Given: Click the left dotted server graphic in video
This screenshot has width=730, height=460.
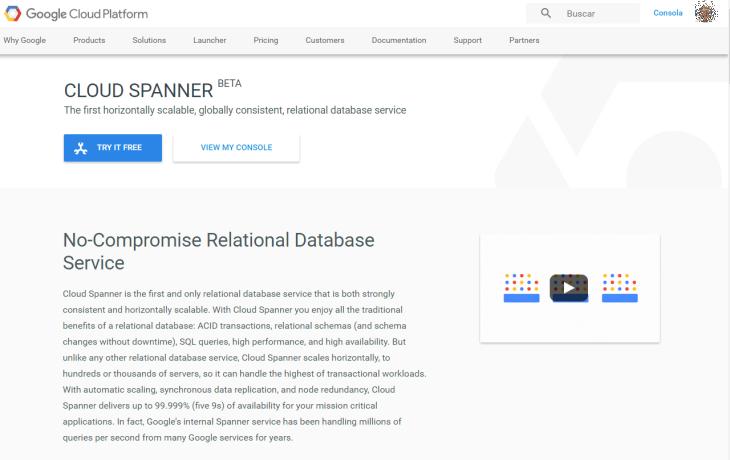Looking at the screenshot, I should pos(521,288).
